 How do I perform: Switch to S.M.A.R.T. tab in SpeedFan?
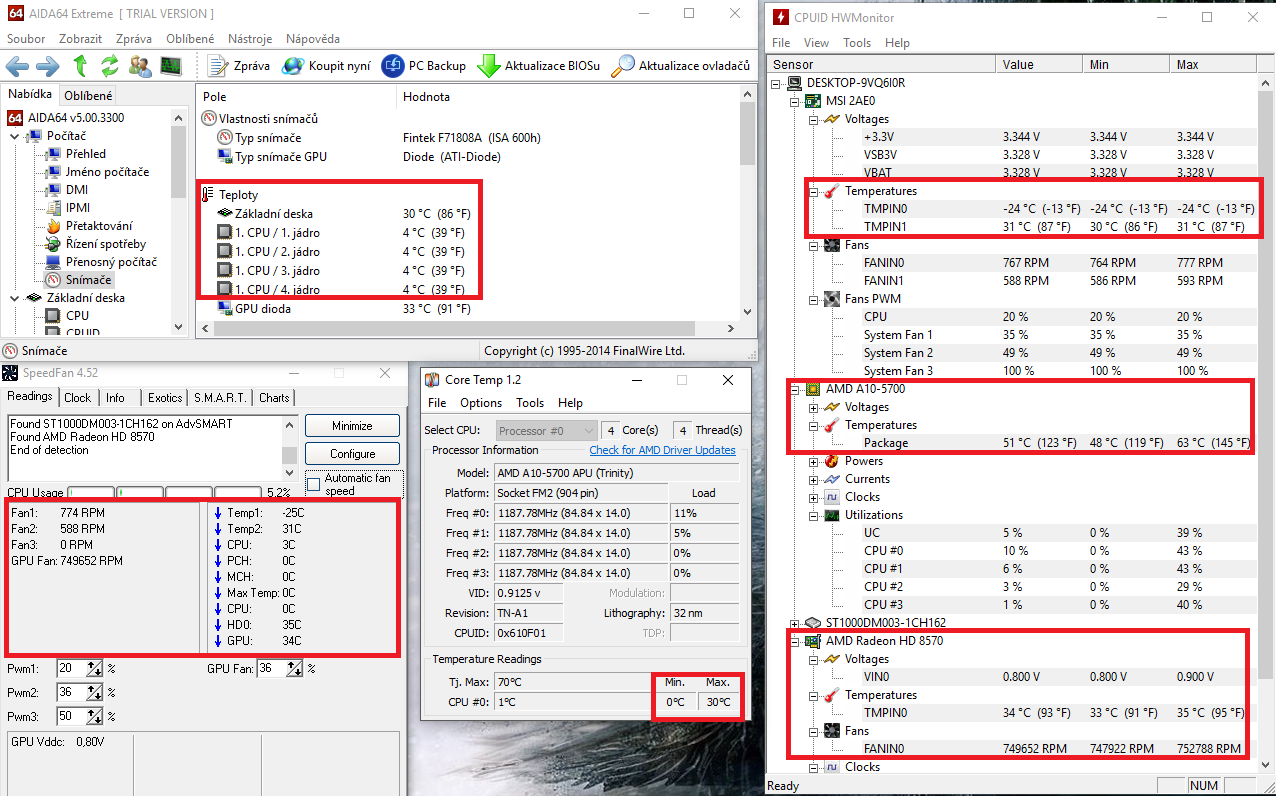[x=220, y=398]
